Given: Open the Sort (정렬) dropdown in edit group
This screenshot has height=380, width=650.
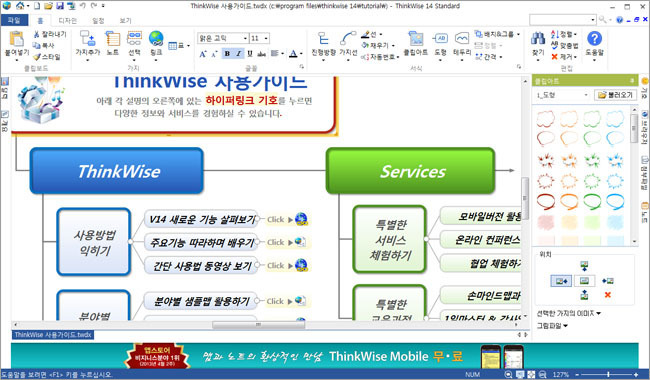Looking at the screenshot, I should 564,34.
